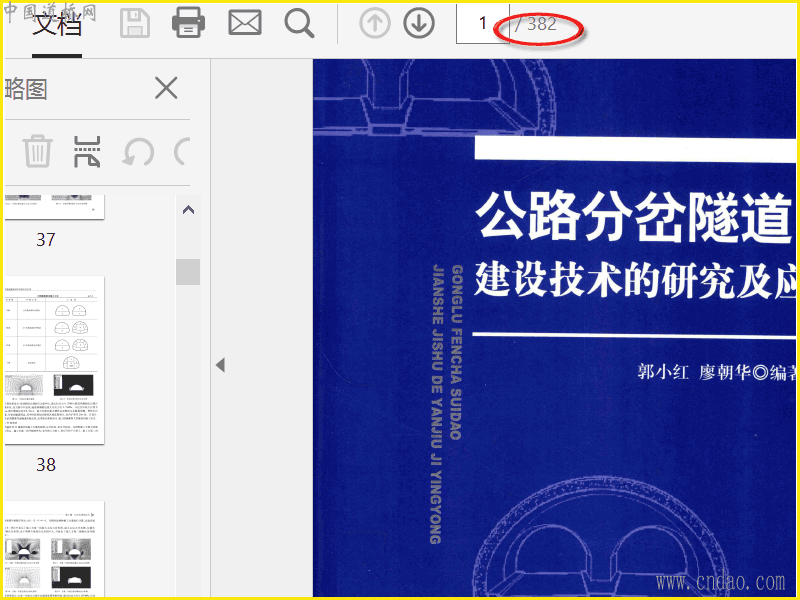800x600 pixels.
Task: Open the 文档 tab
Action: [x=57, y=24]
